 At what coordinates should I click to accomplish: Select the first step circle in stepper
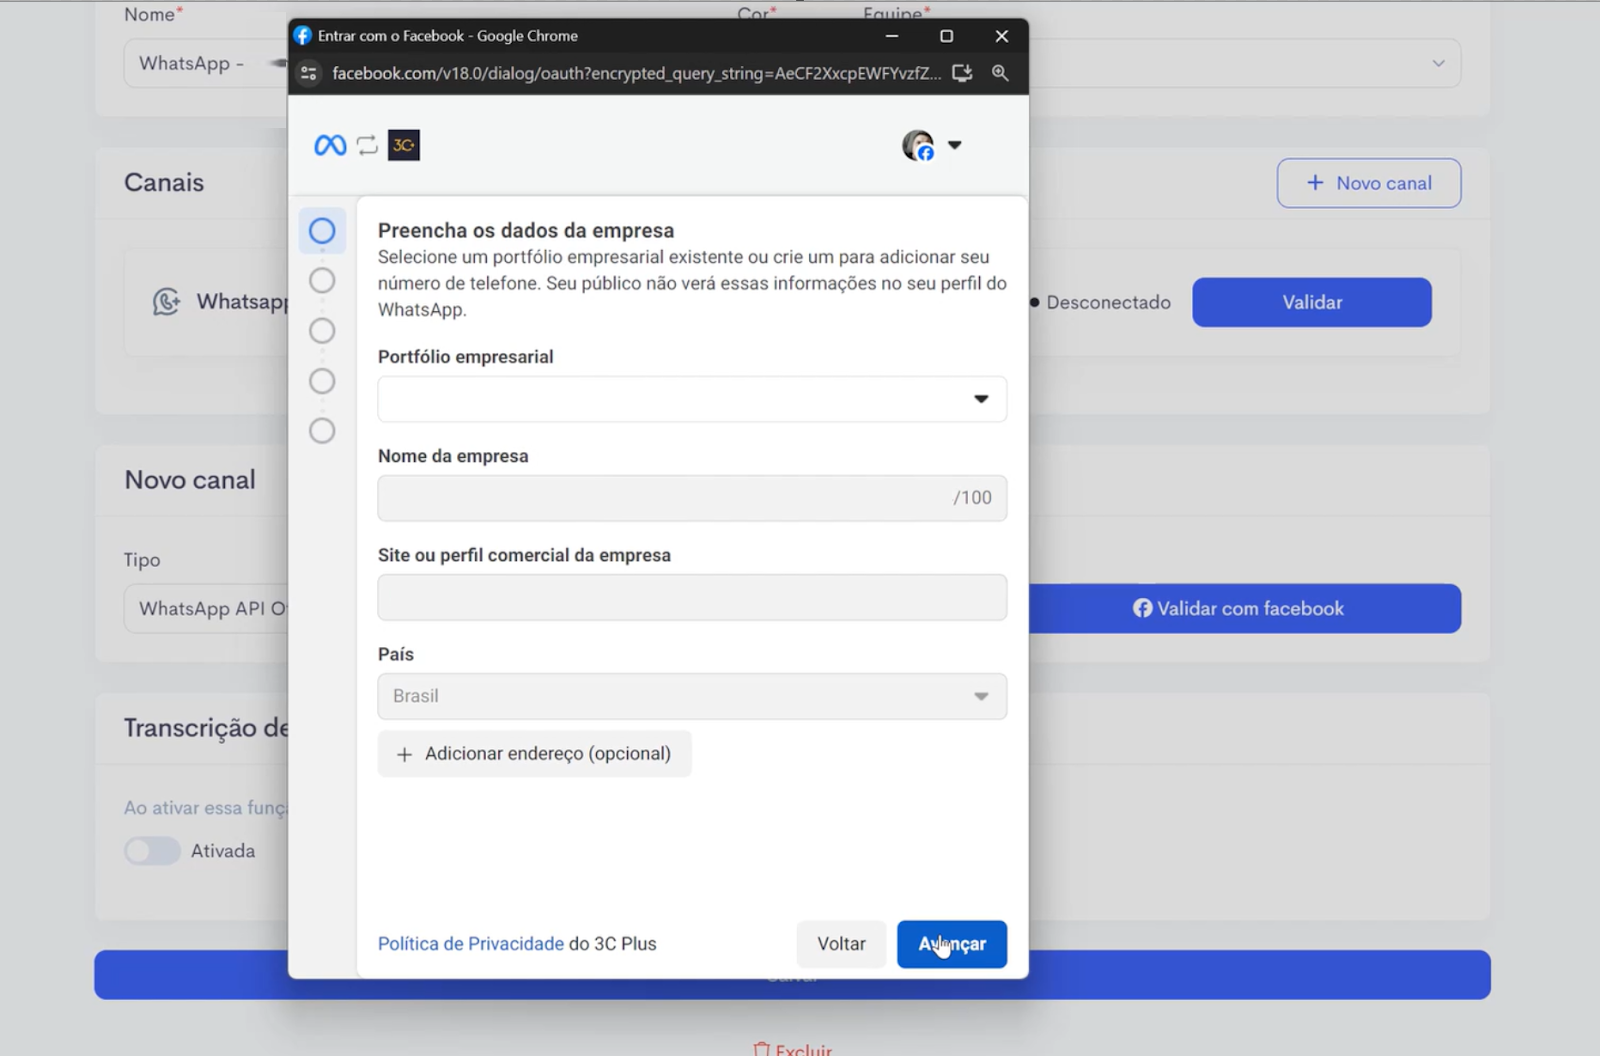pos(322,231)
